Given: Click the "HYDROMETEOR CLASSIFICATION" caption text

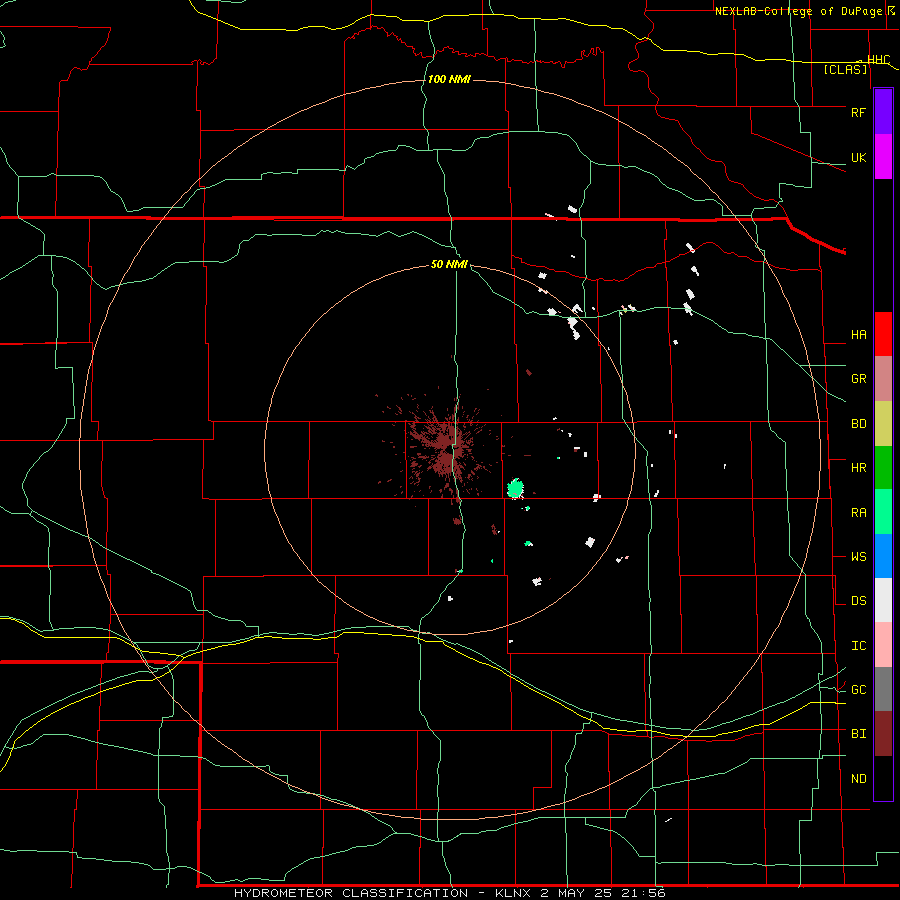Looking at the screenshot, I should [x=351, y=893].
